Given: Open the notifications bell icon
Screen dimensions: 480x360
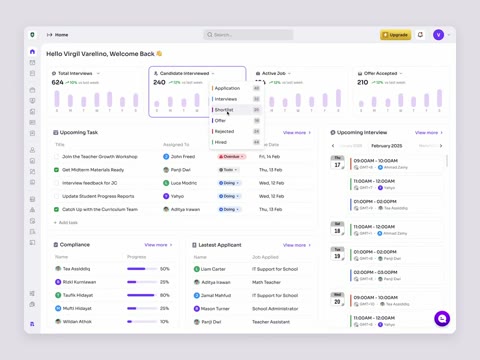Looking at the screenshot, I should (420, 35).
